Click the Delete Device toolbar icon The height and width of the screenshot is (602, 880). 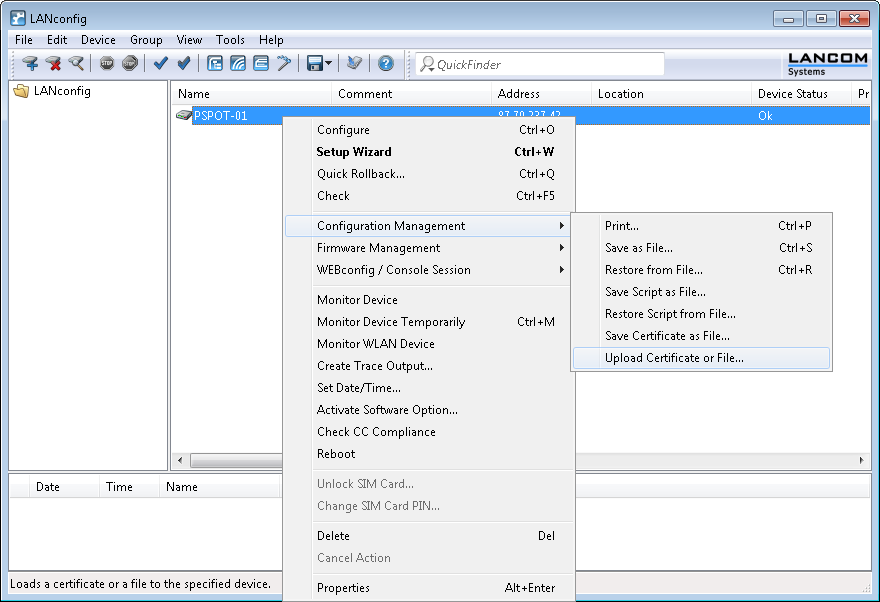(x=53, y=64)
